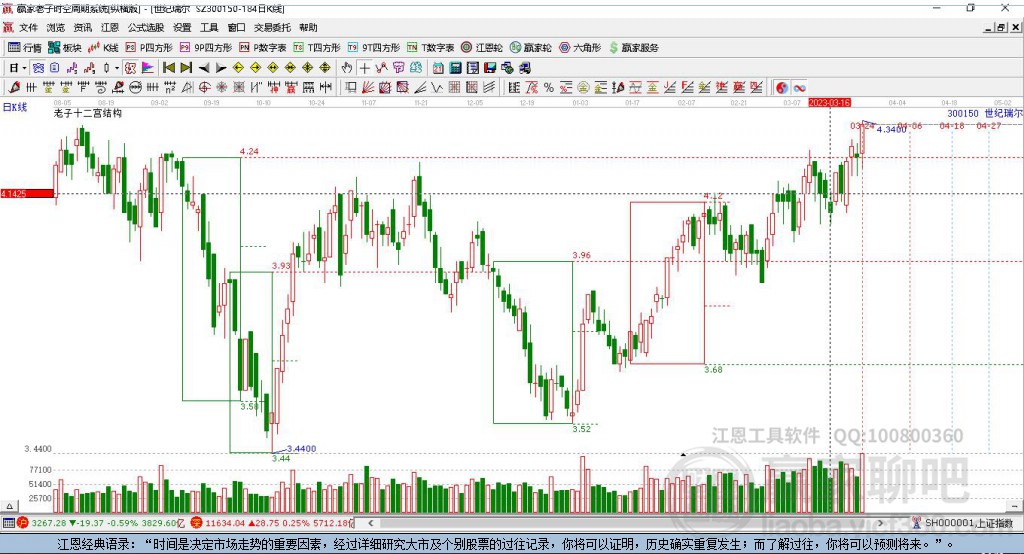This screenshot has height=554, width=1024.
Task: Open the 设置 menu
Action: (x=182, y=27)
